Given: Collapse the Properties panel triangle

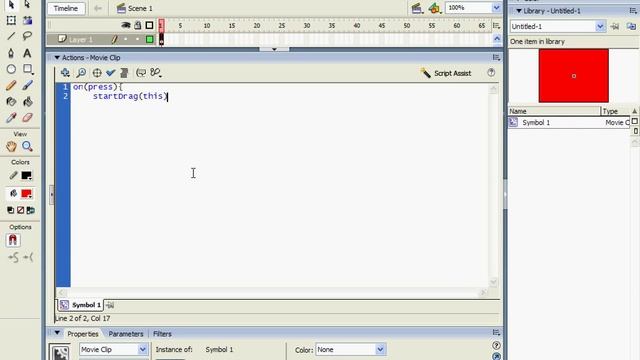Looking at the screenshot, I should click(57, 333).
